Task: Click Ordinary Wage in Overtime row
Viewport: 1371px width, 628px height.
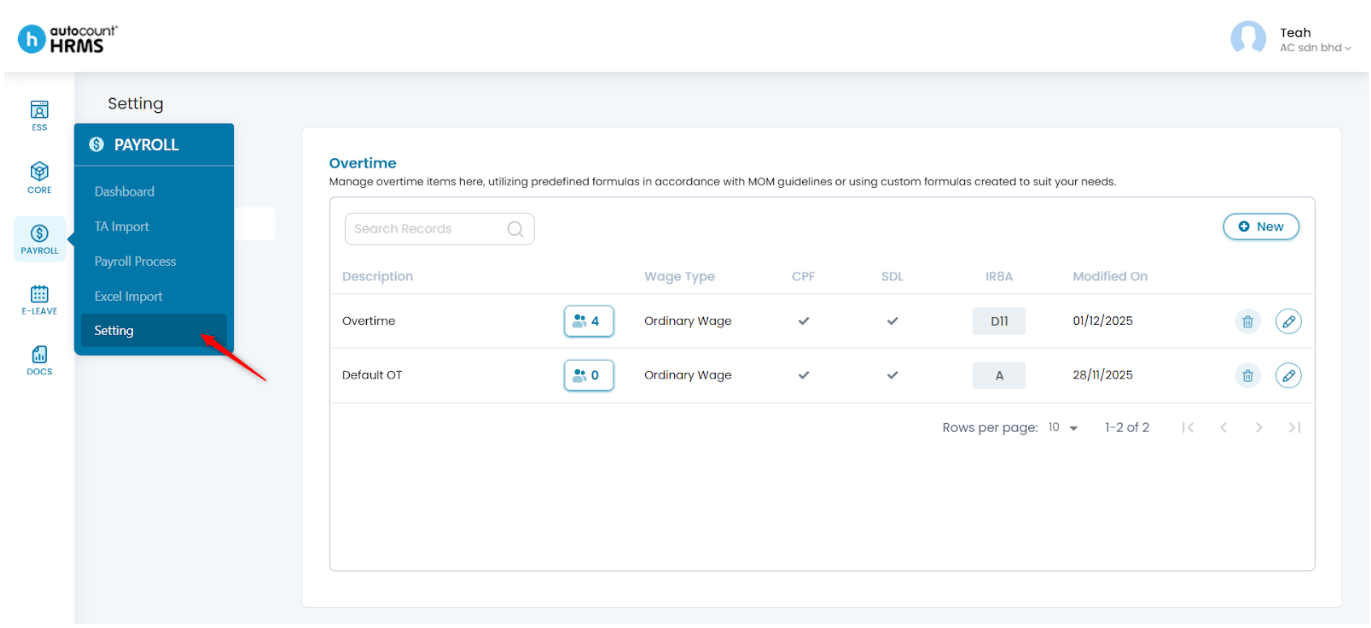Action: 688,321
